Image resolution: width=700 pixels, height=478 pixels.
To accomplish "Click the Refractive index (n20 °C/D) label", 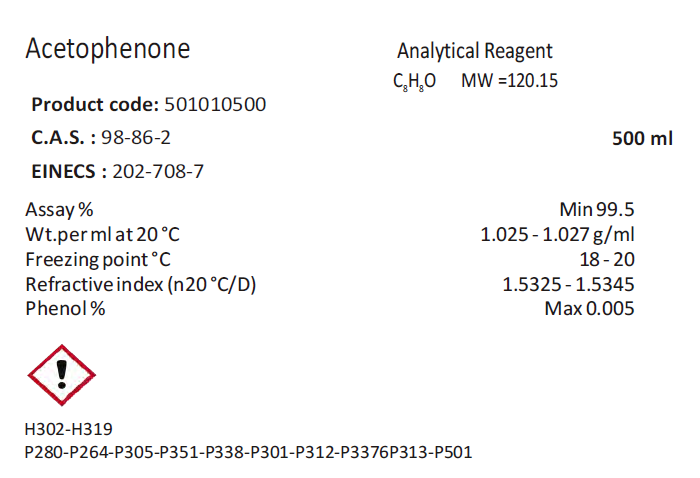I will (141, 284).
